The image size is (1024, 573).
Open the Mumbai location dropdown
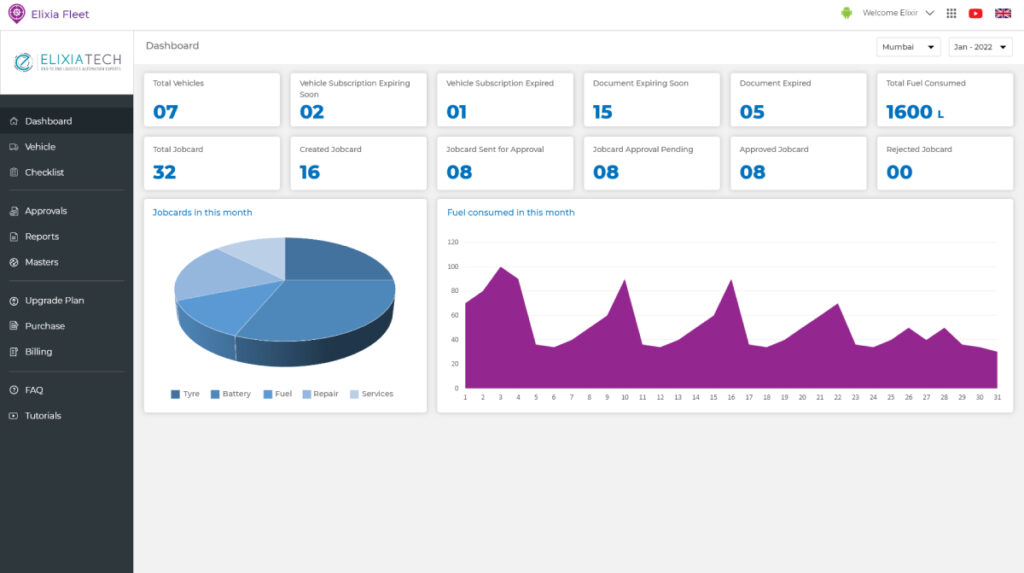[908, 47]
